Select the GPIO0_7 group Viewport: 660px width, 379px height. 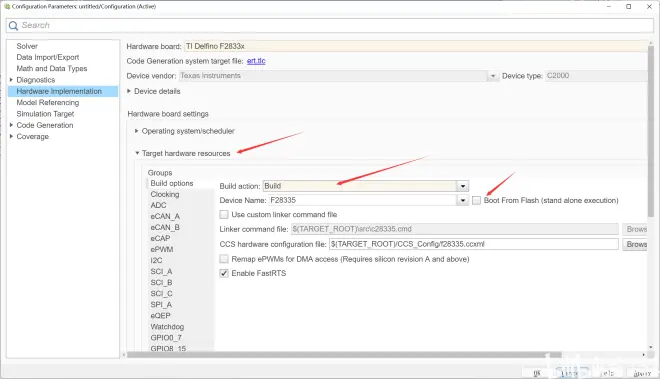(x=166, y=338)
